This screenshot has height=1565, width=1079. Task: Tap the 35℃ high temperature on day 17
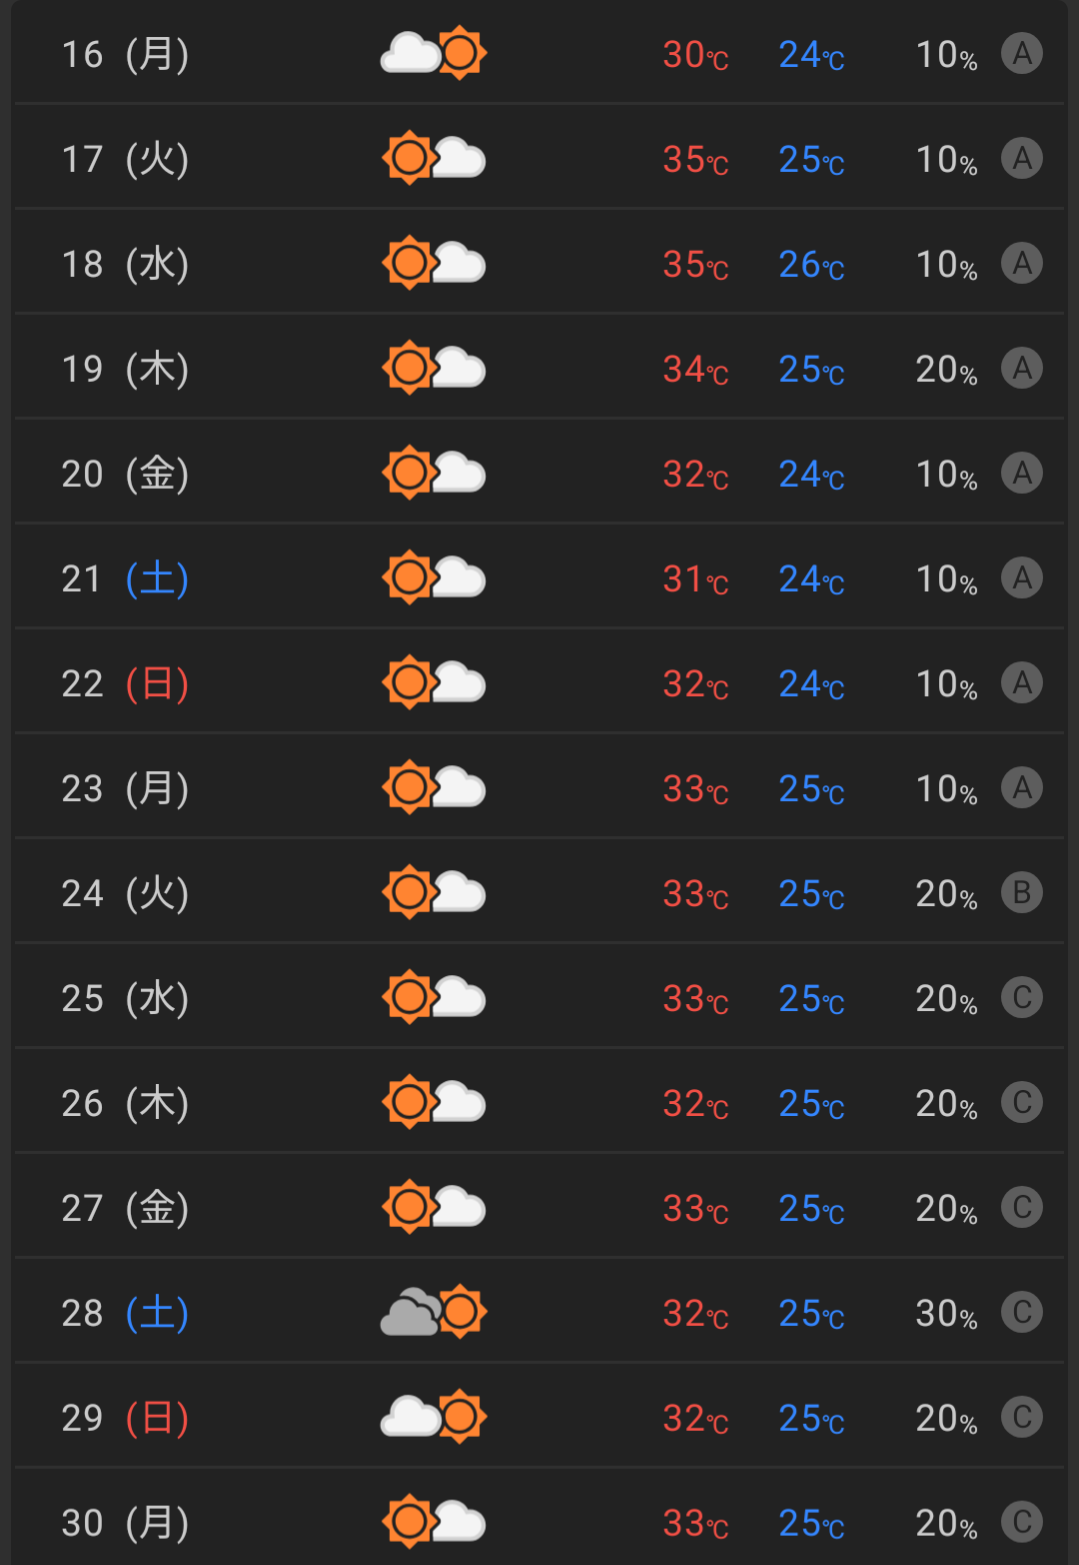click(696, 160)
